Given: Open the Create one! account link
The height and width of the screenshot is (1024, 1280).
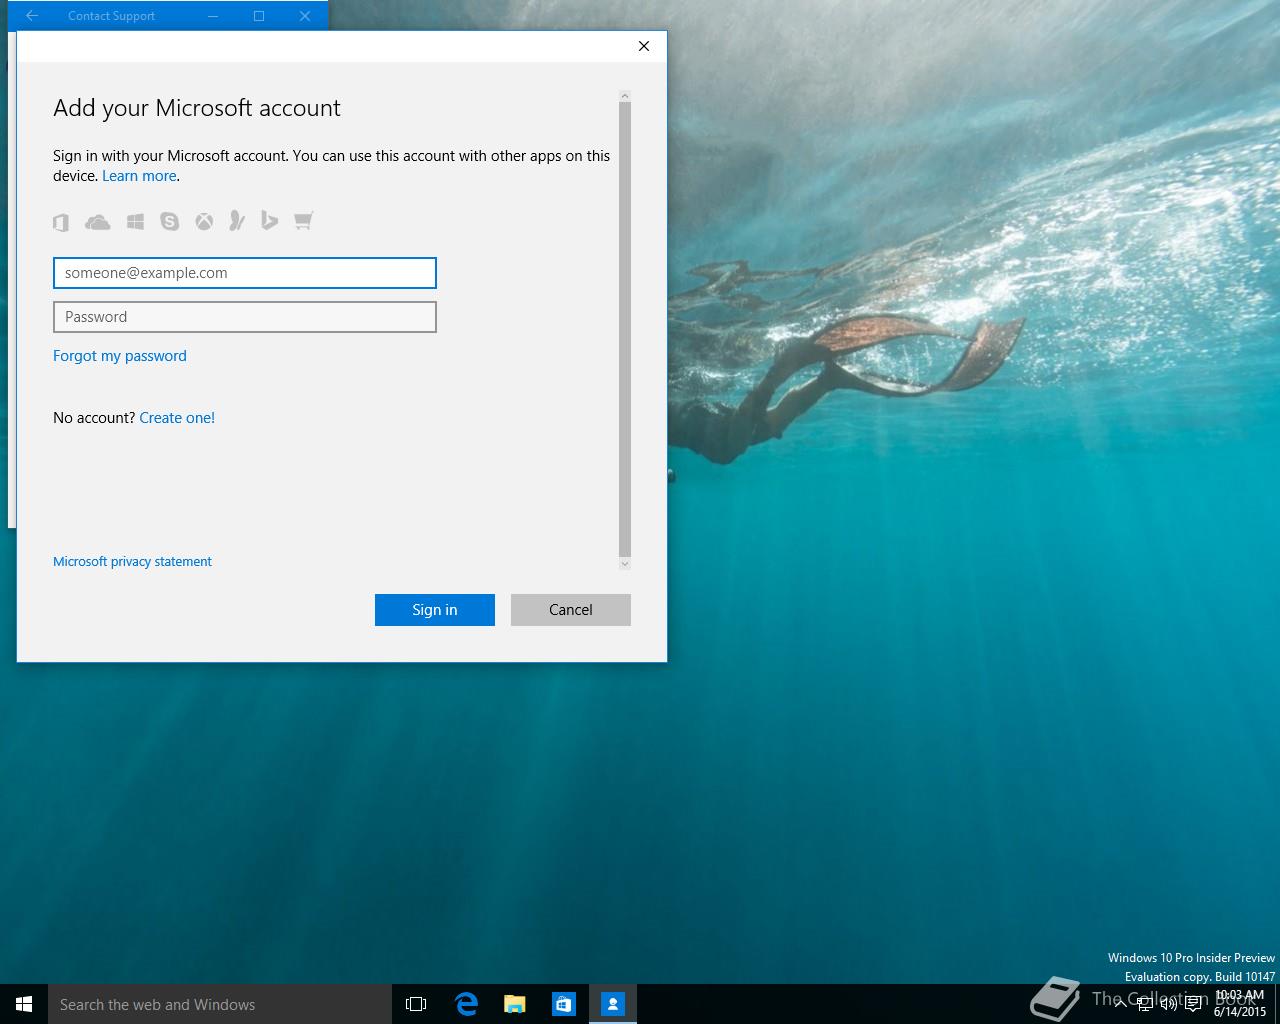Looking at the screenshot, I should pos(177,418).
